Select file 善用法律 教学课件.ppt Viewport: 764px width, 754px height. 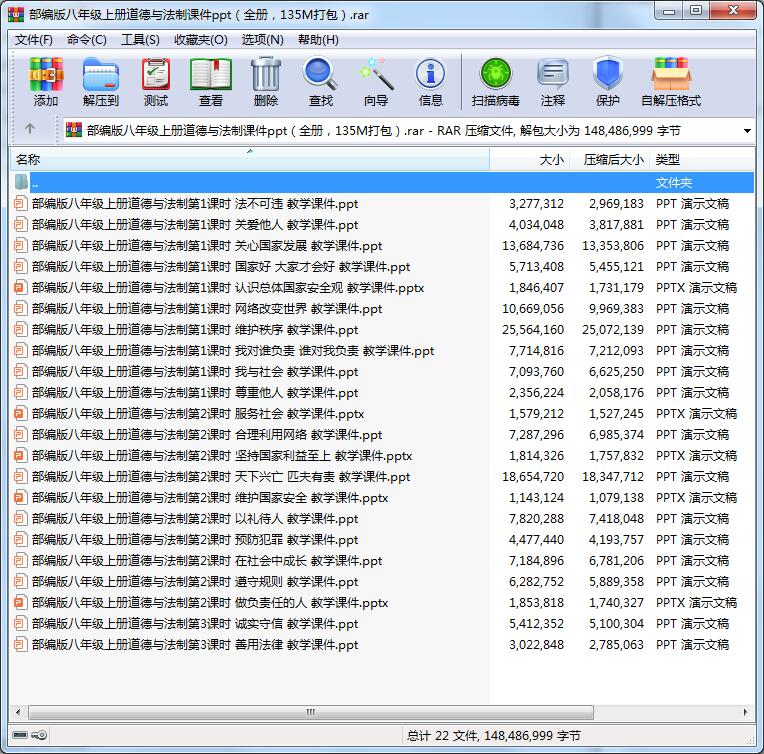point(195,644)
